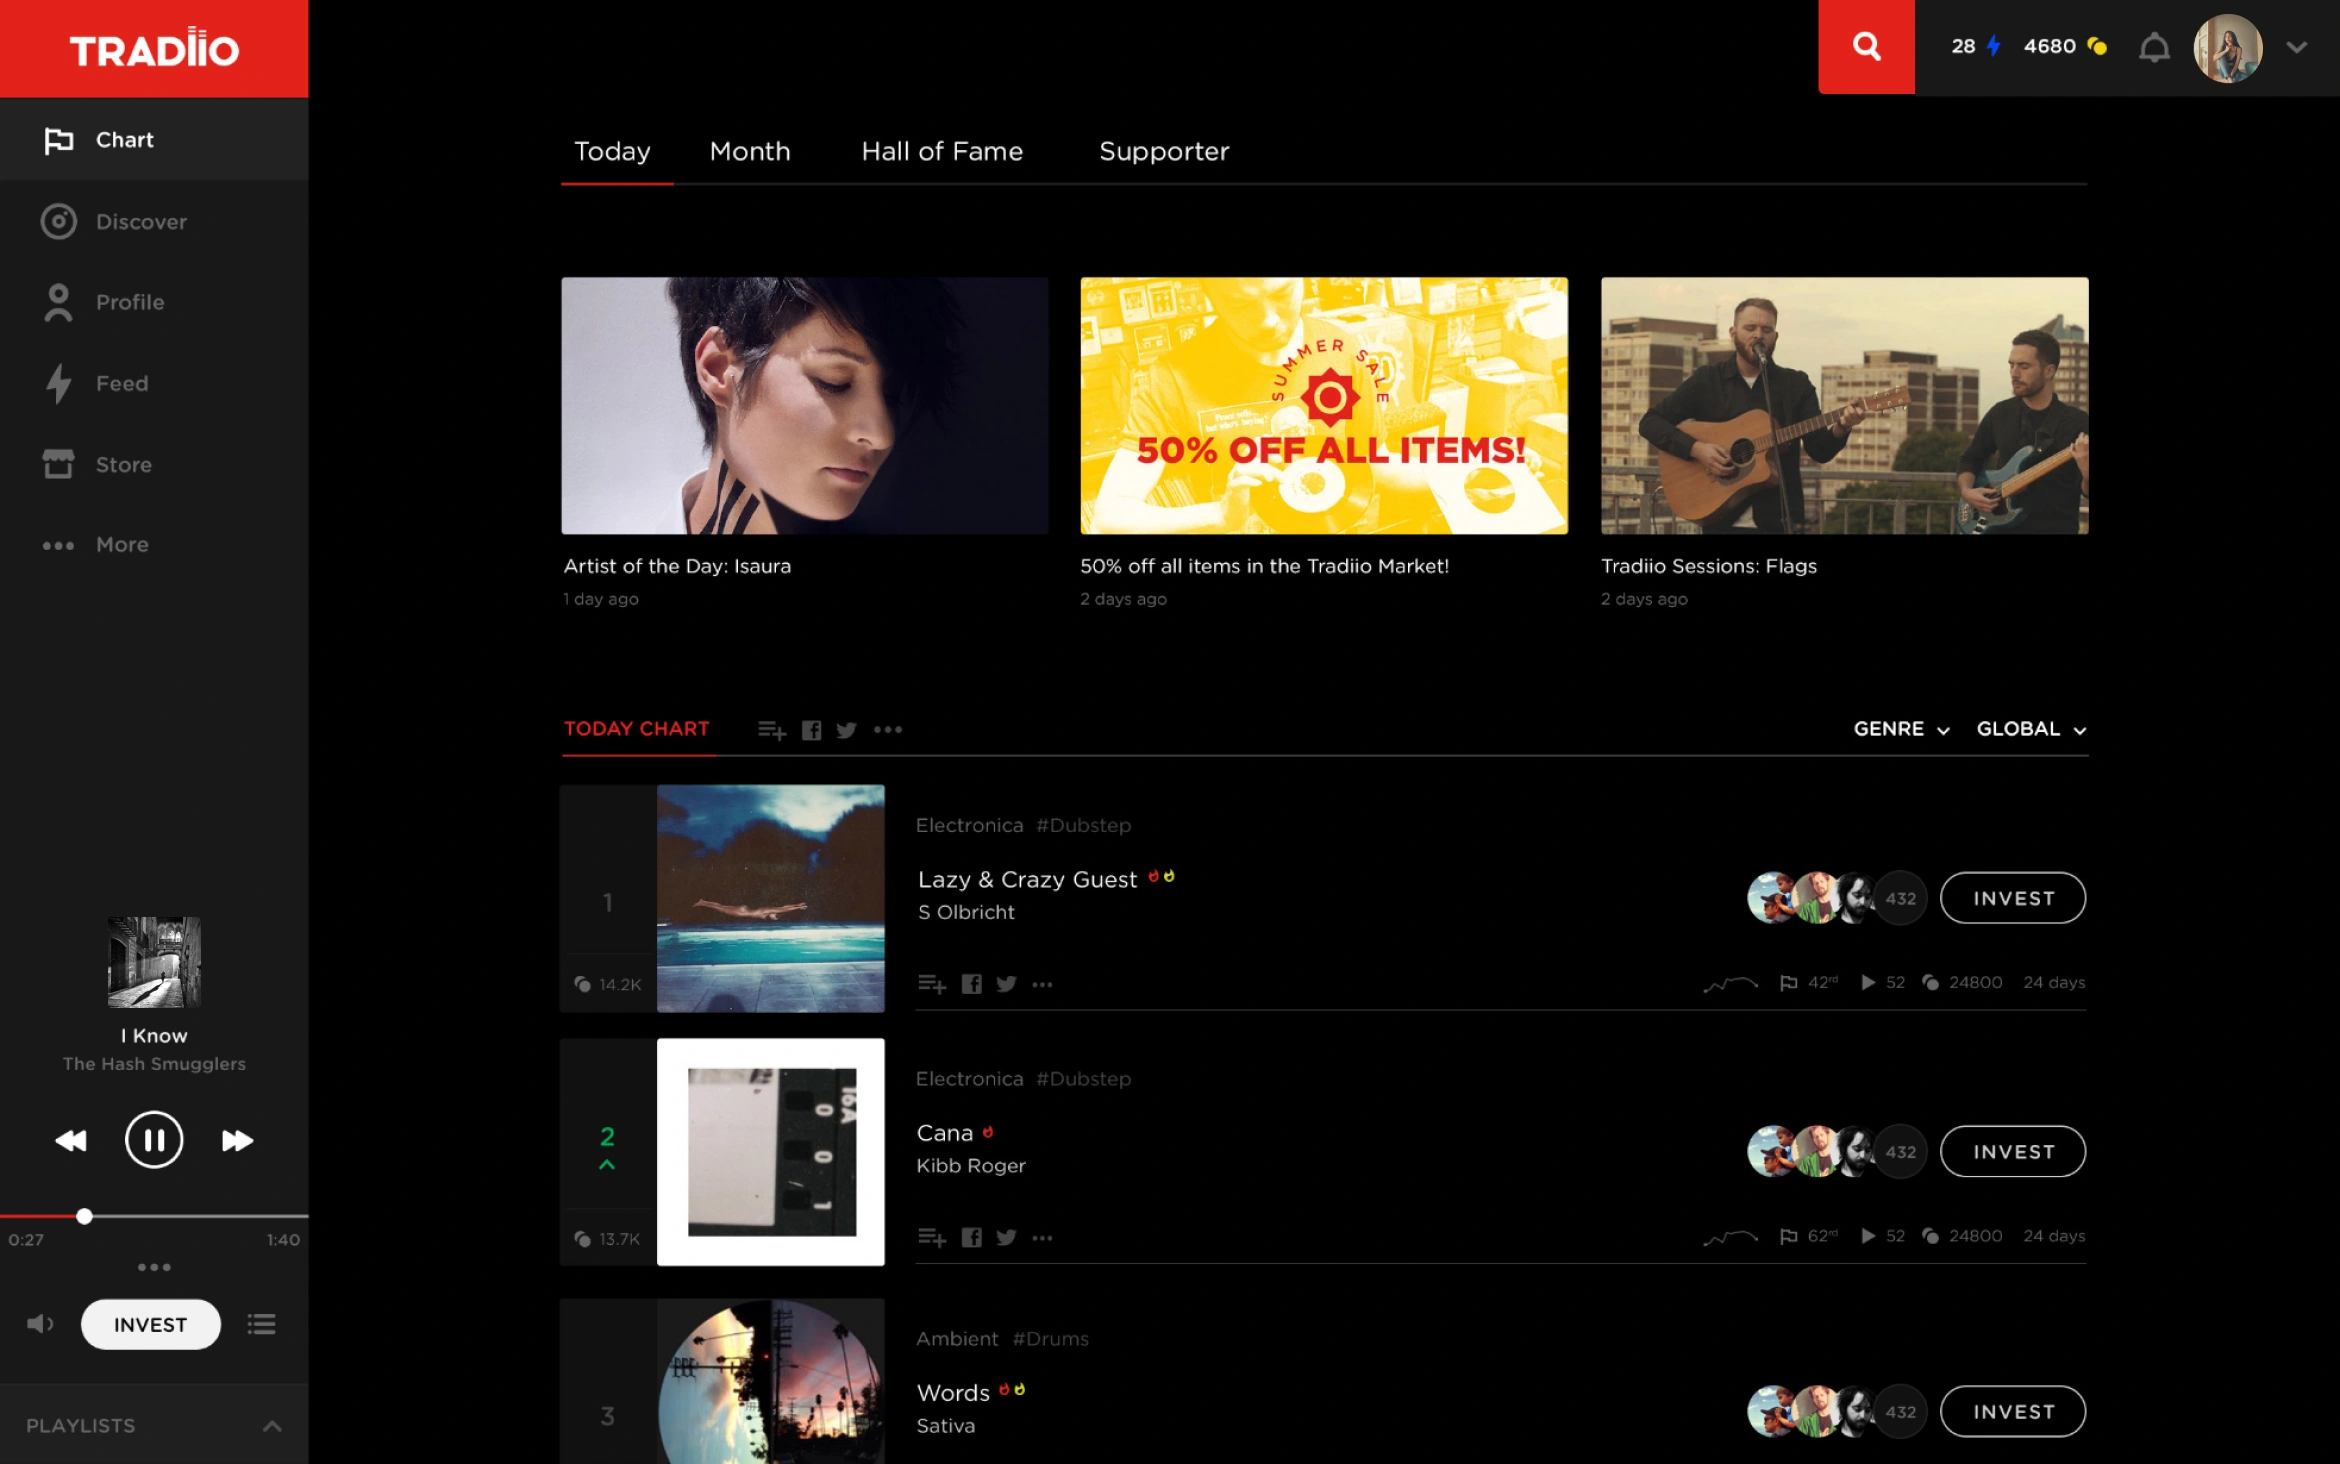Screen dimensions: 2340x1464
Task: Share Today Chart on Facebook
Action: [x=811, y=730]
